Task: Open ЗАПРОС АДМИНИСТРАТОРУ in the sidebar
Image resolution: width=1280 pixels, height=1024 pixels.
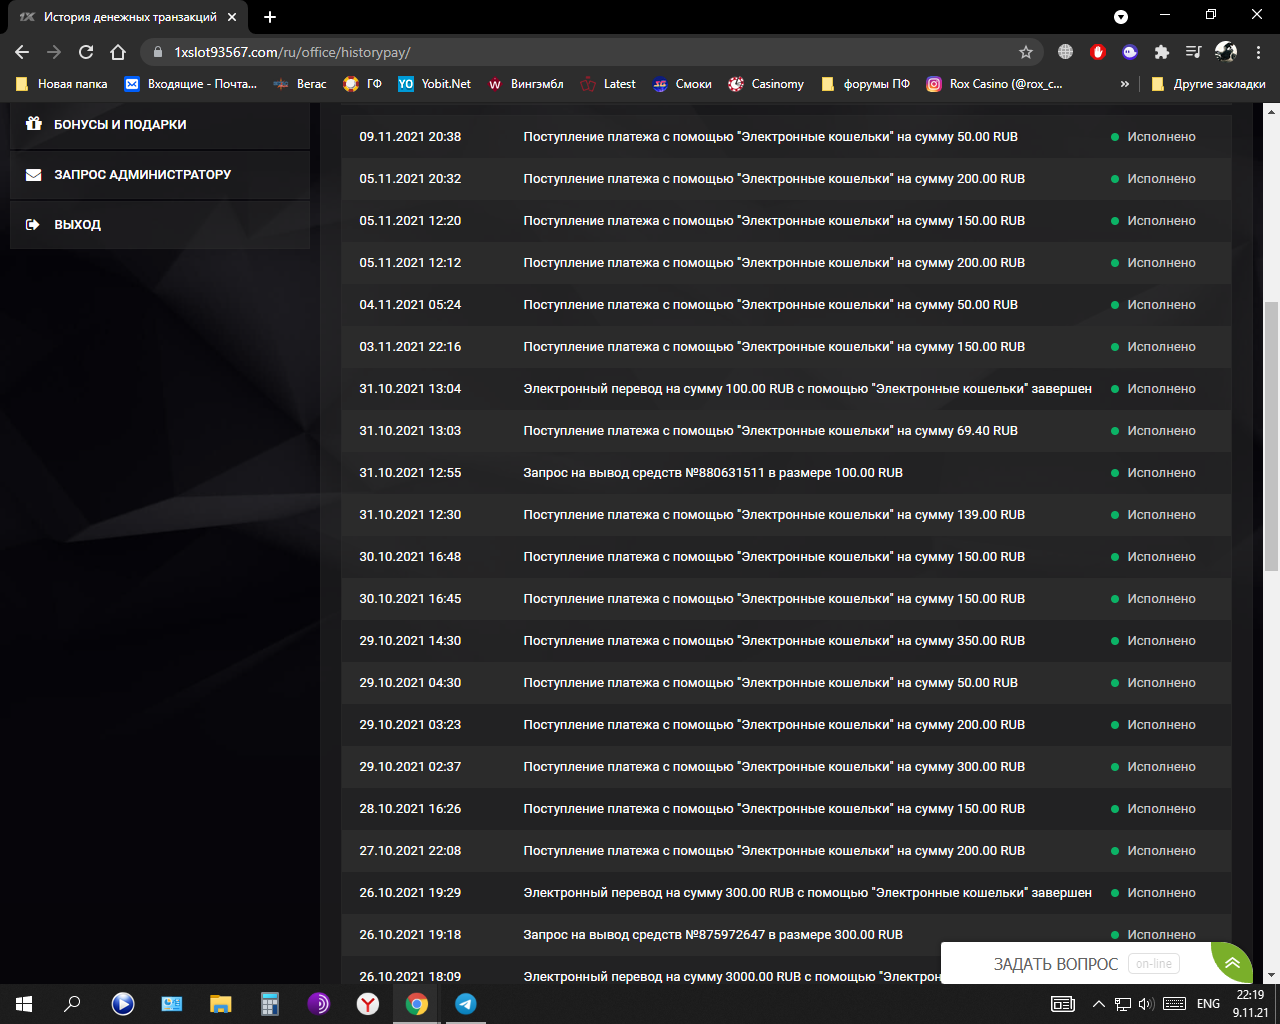Action: click(x=160, y=175)
